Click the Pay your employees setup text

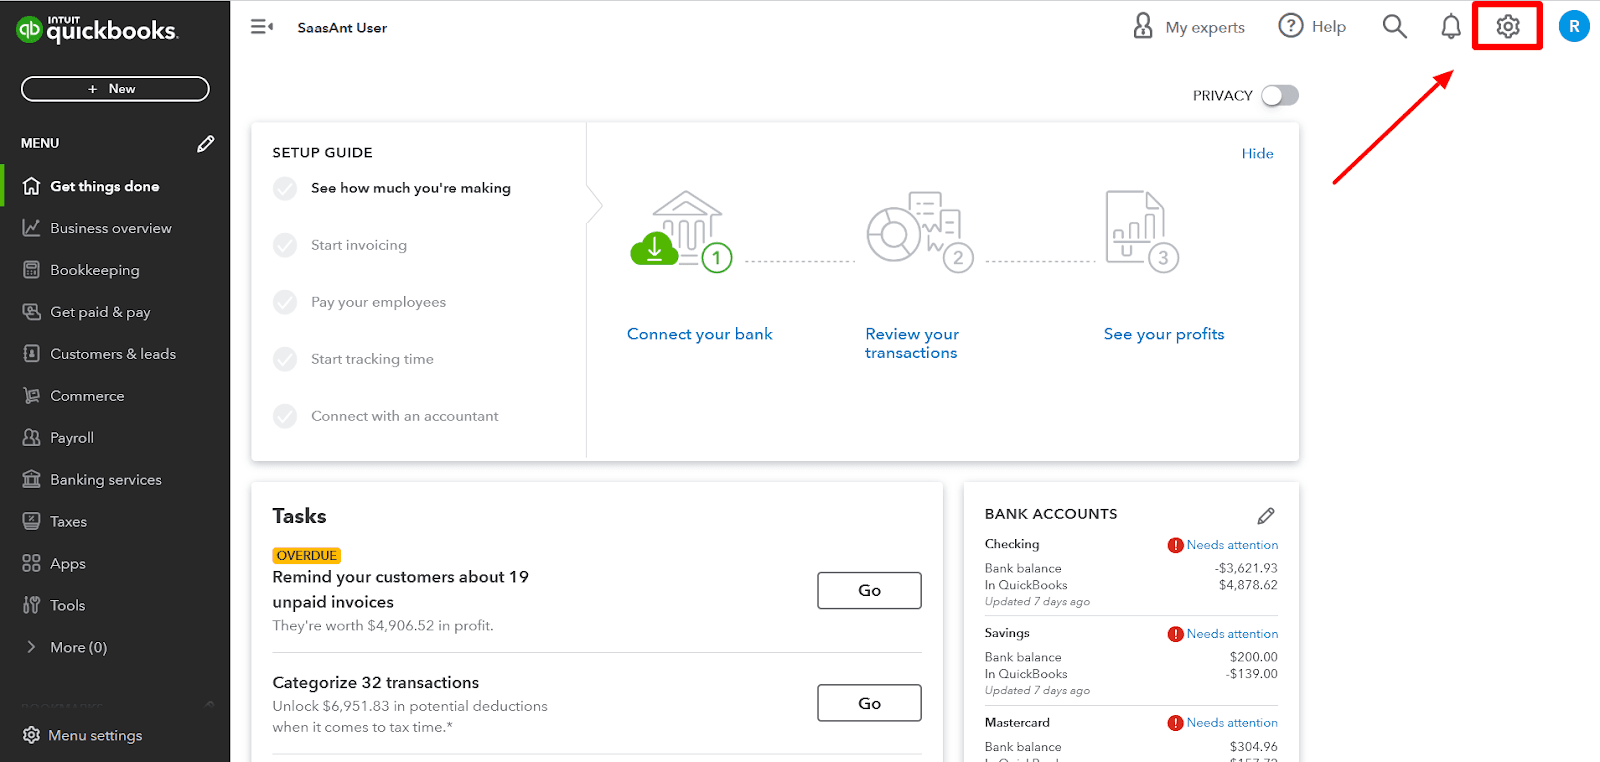(x=378, y=302)
